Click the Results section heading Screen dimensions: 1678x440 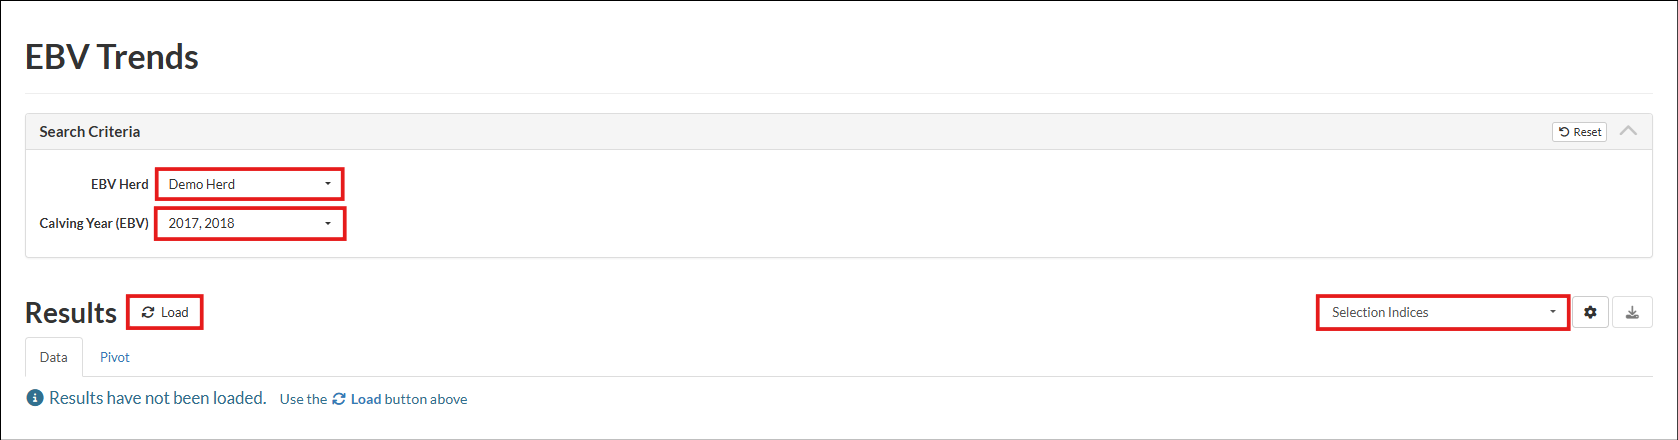71,312
